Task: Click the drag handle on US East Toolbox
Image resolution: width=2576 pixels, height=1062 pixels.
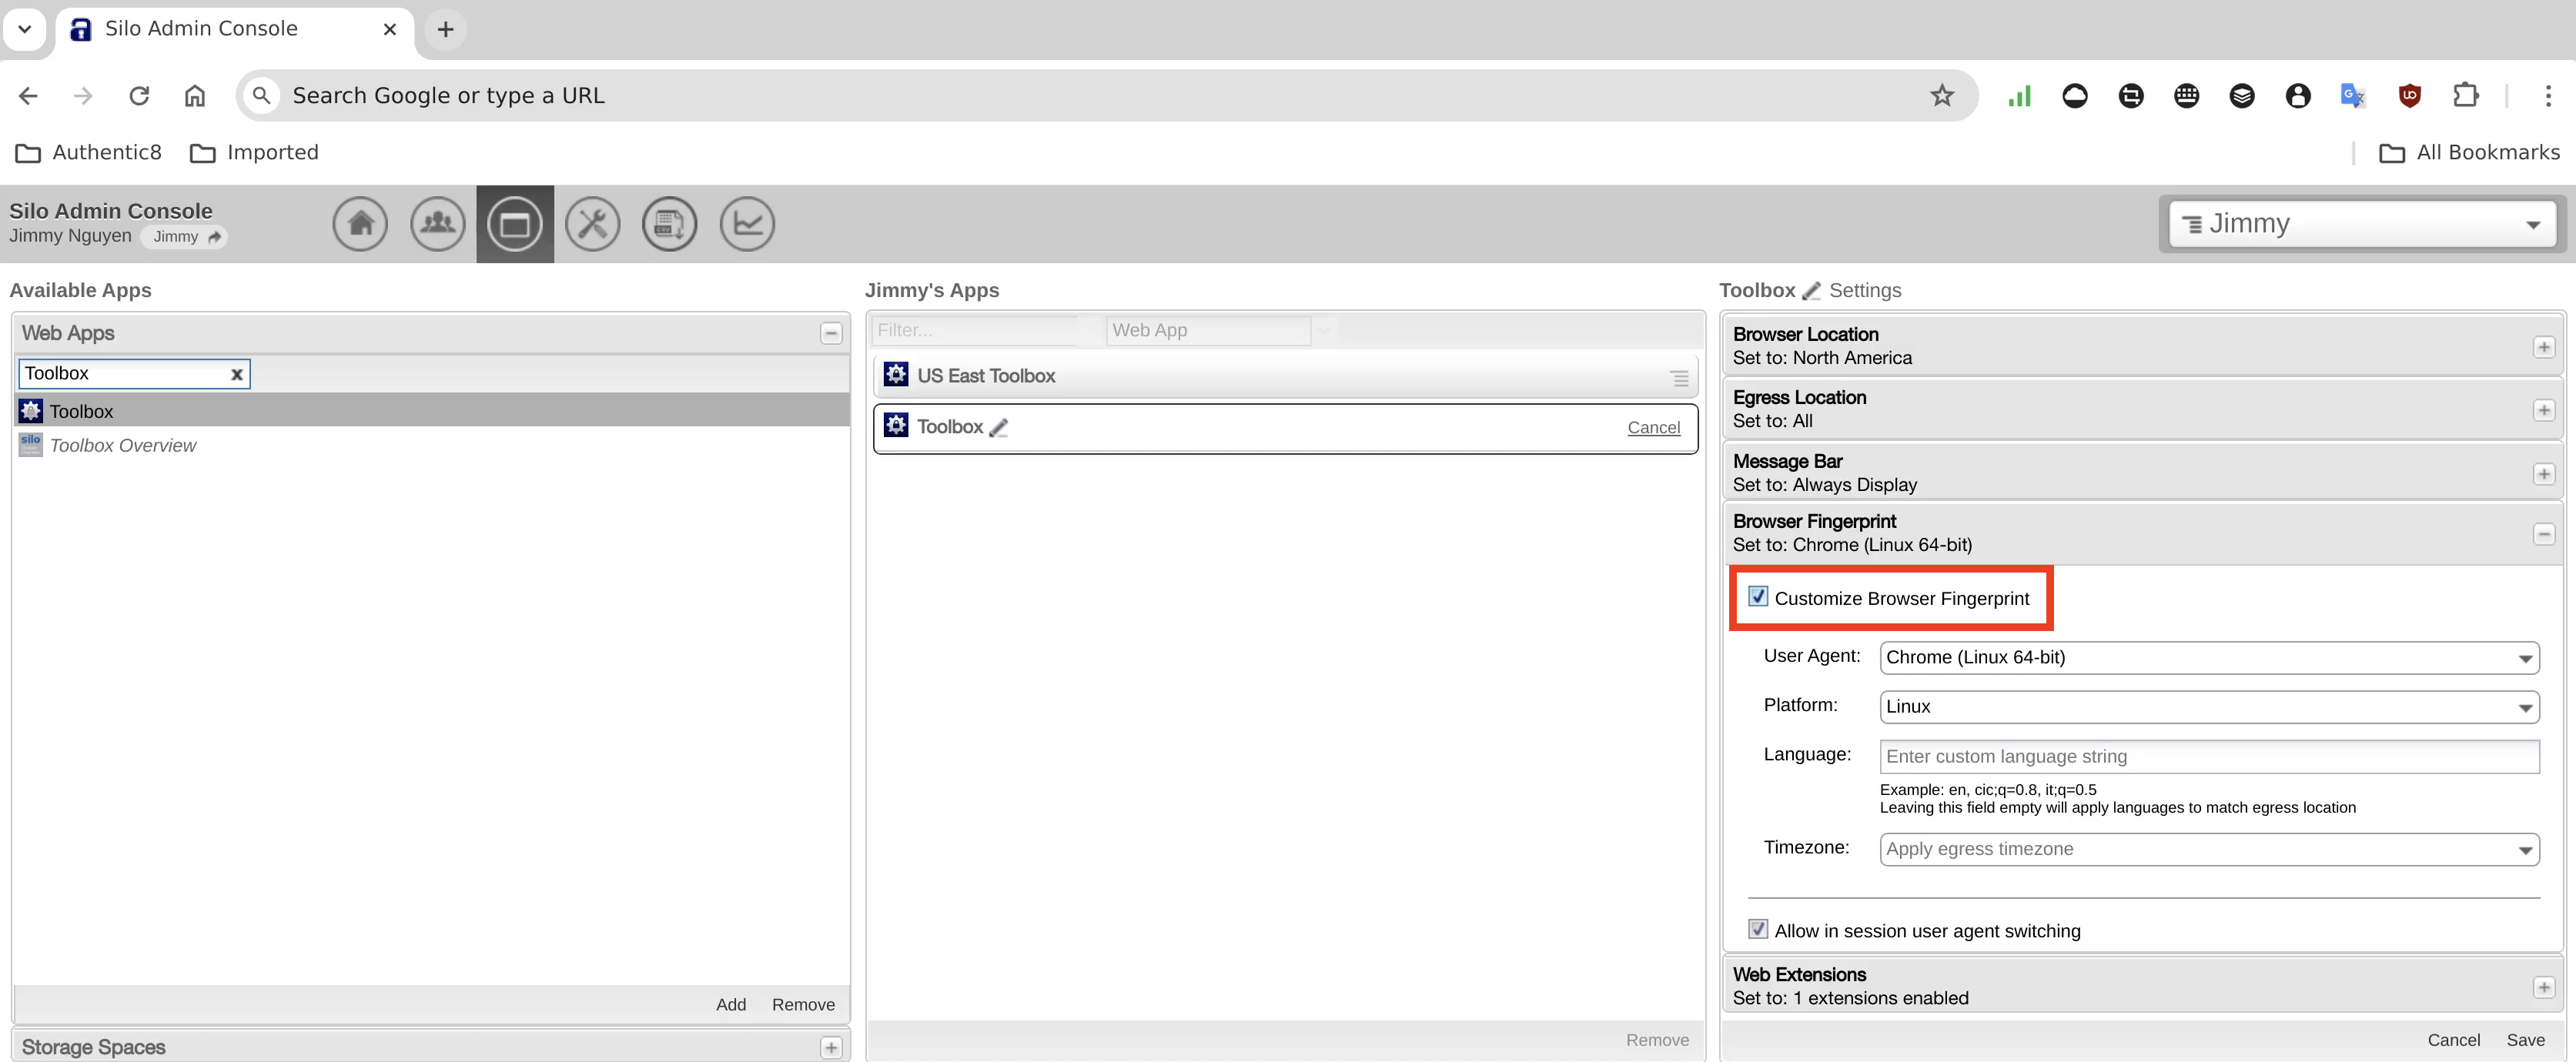Action: 1679,378
